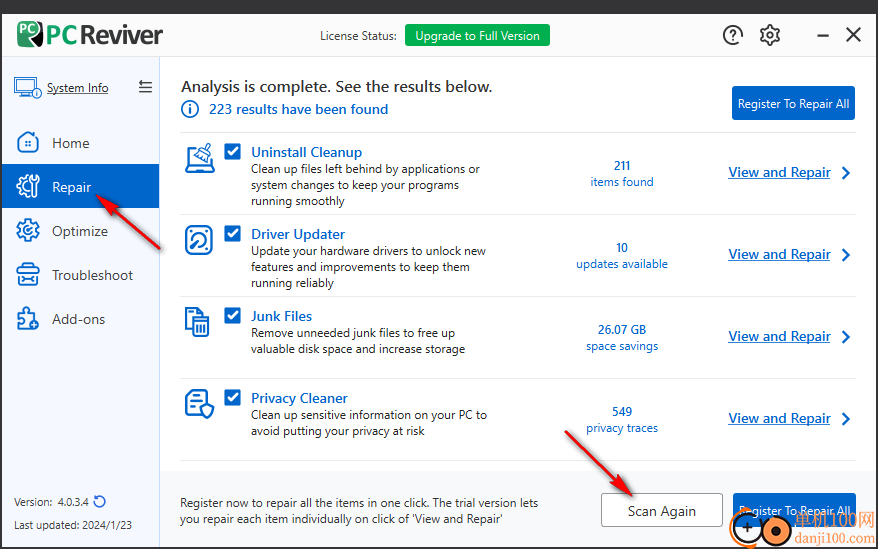
Task: Open the Add-ons section
Action: pyautogui.click(x=80, y=319)
